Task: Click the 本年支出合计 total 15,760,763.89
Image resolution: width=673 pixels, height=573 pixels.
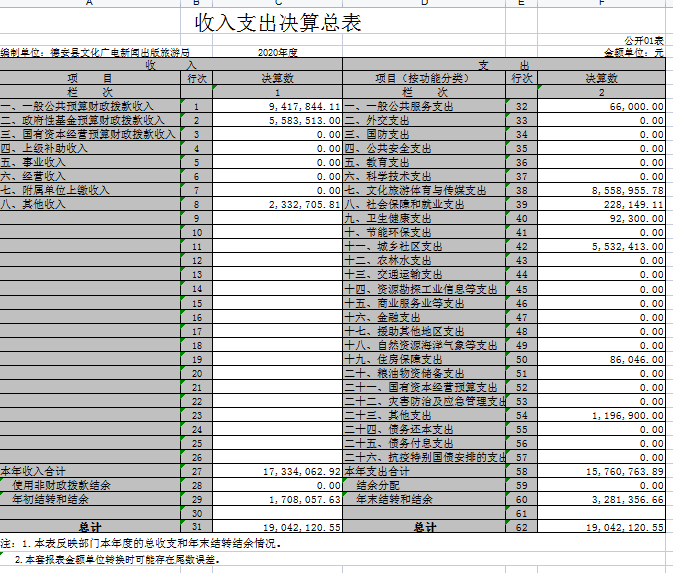Action: click(624, 470)
